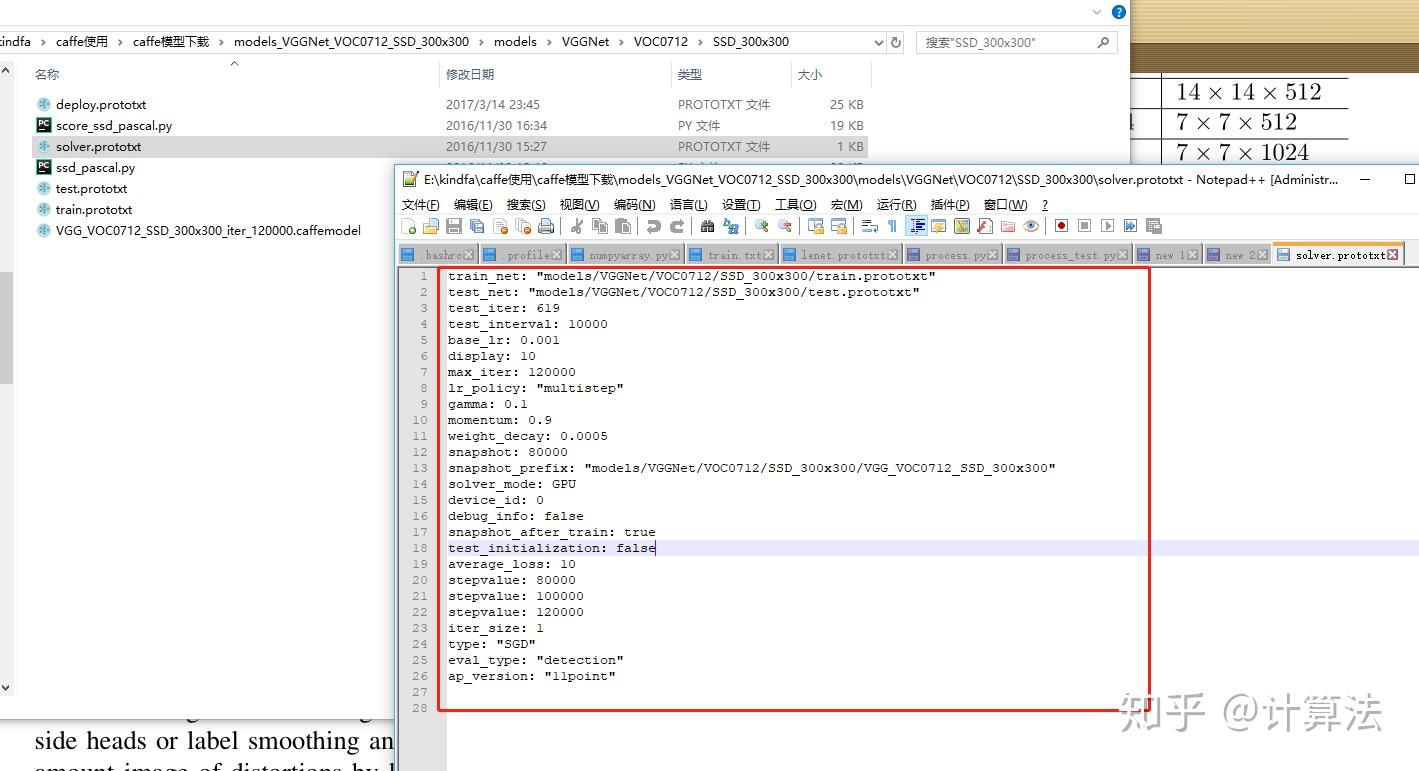Toggle the Word Wrap toolbar button
The height and width of the screenshot is (771, 1419).
(x=869, y=226)
